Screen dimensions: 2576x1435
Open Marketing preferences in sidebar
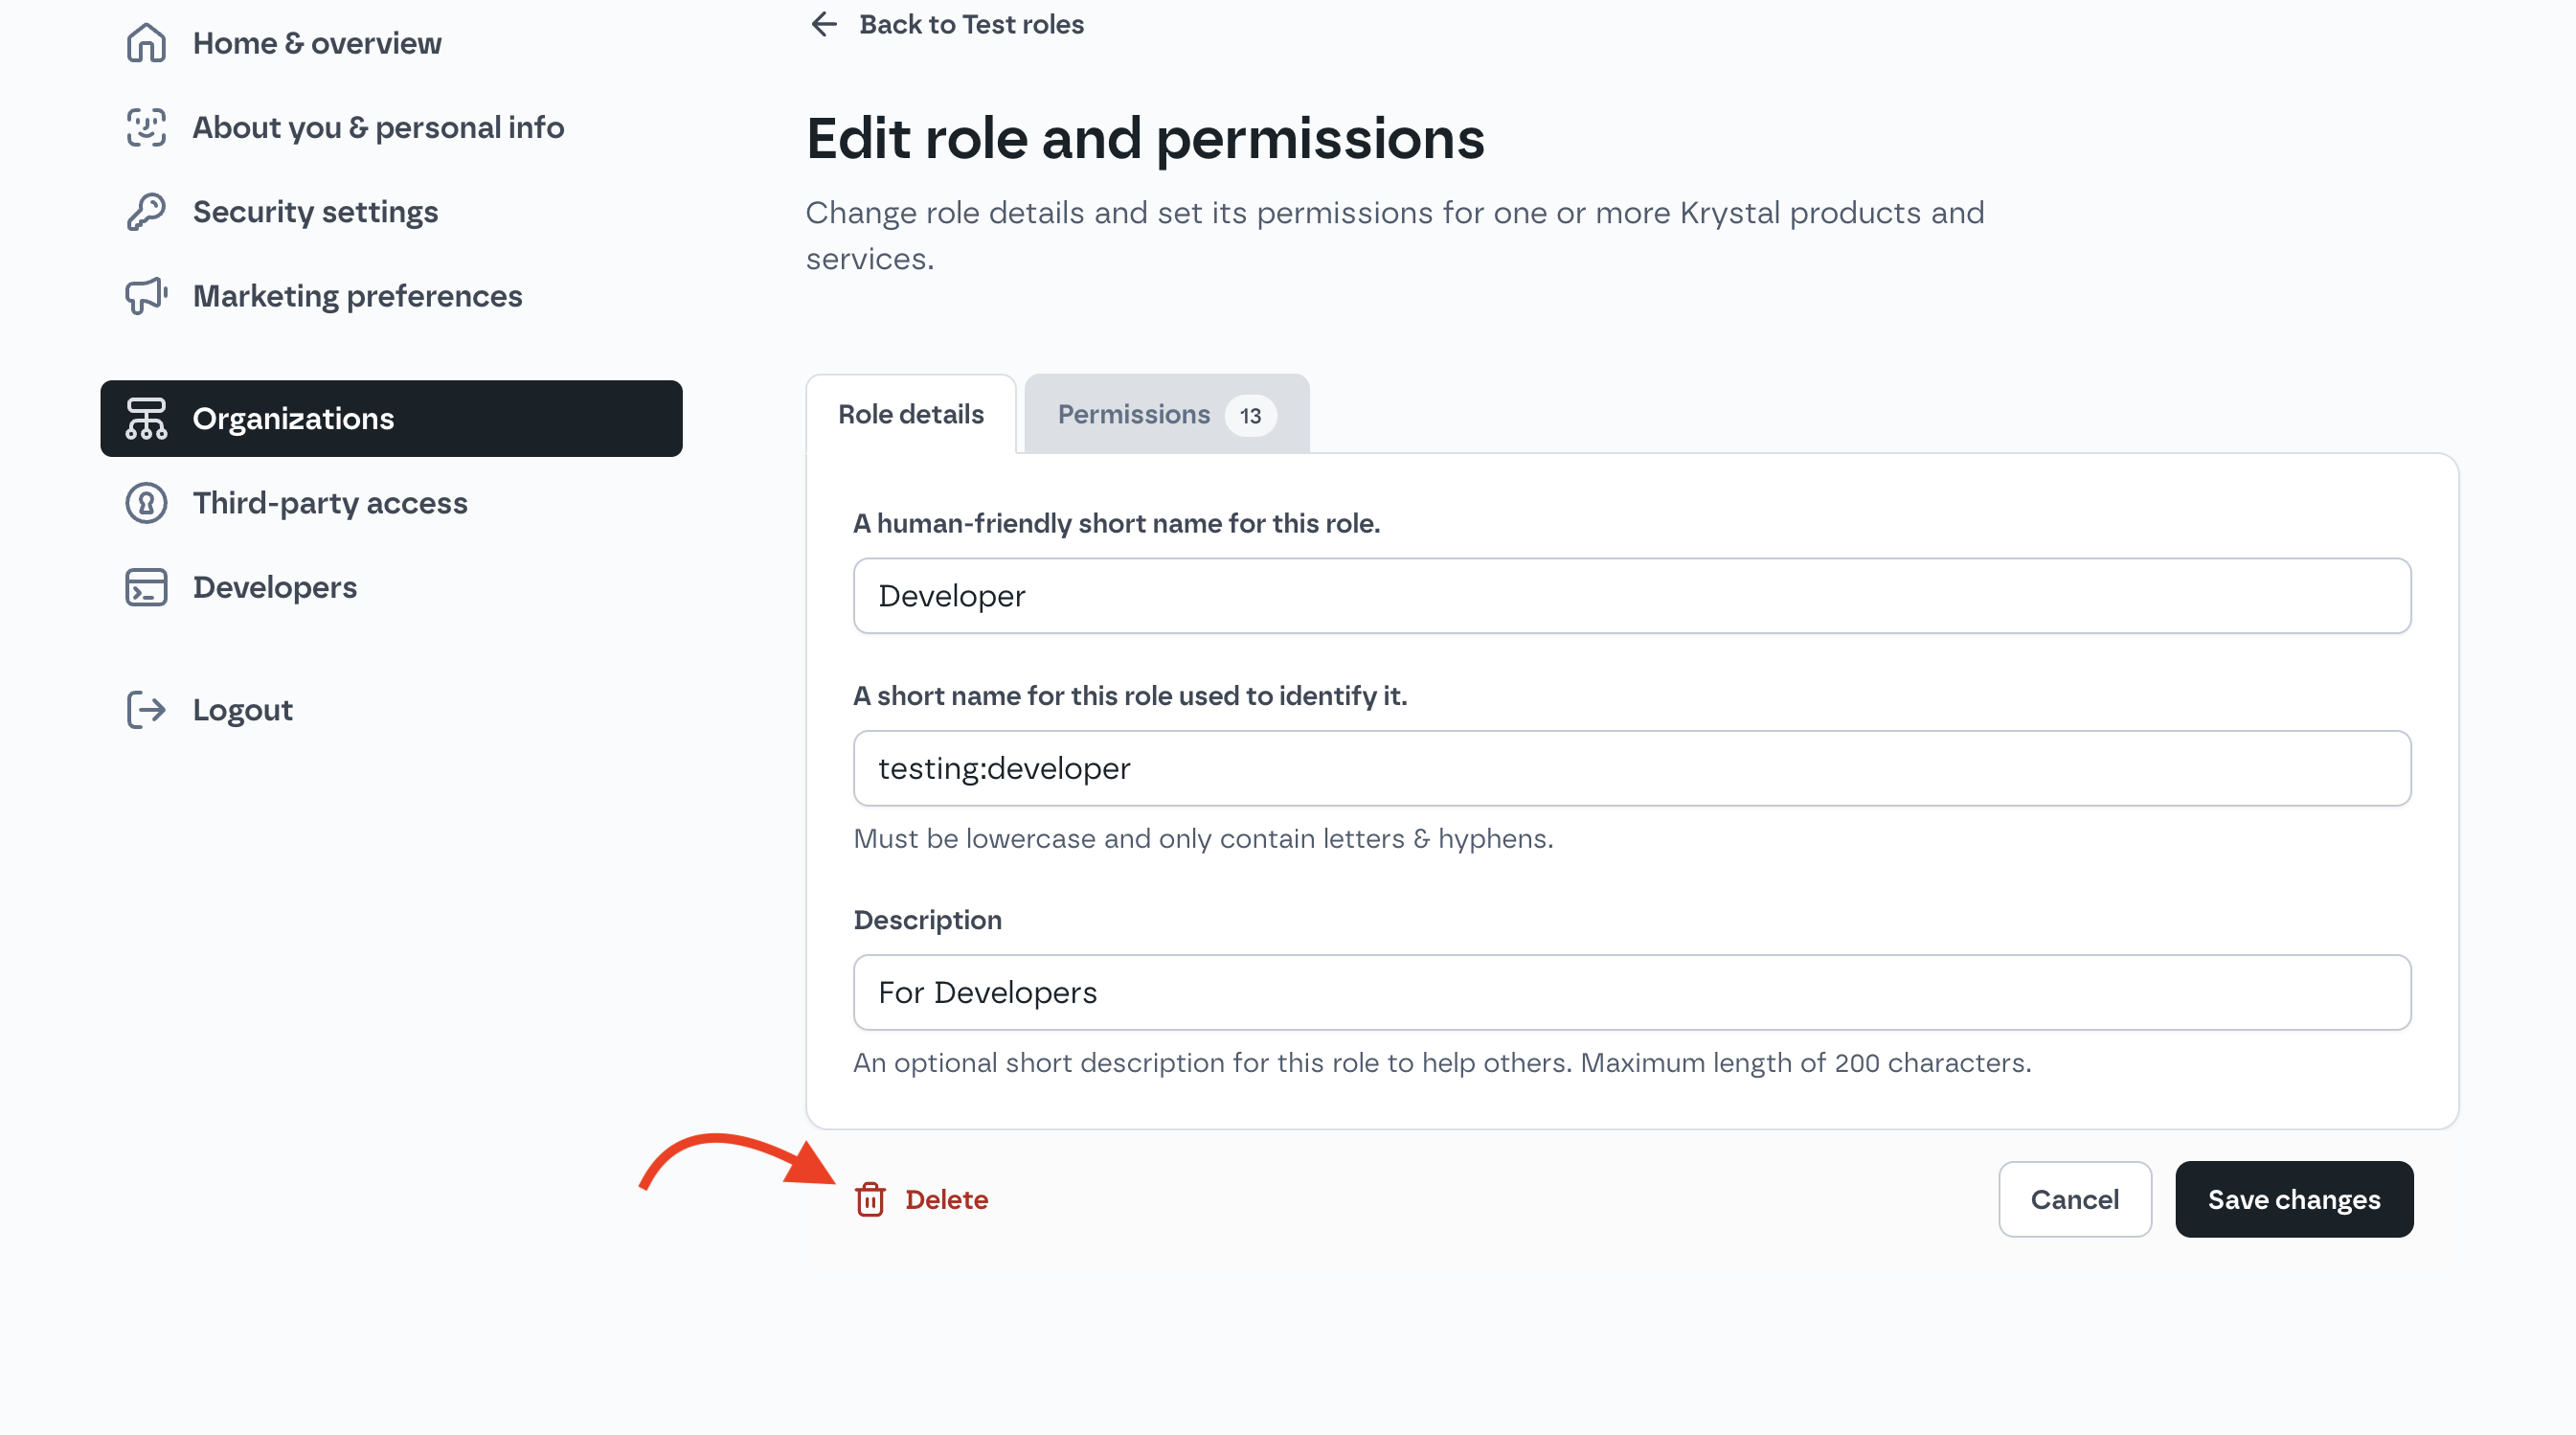357,296
